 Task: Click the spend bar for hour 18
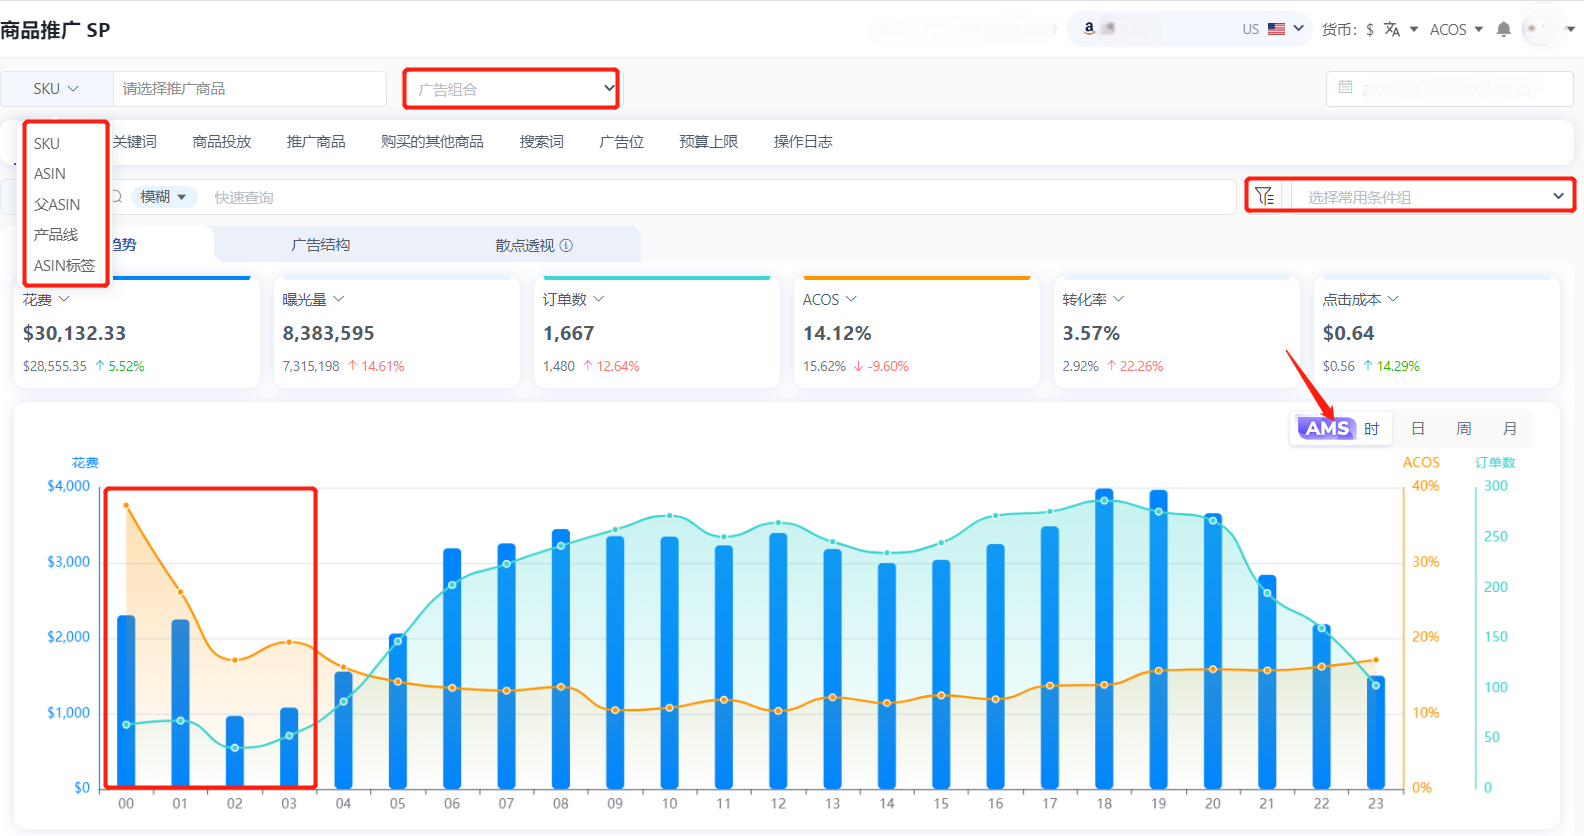click(x=1104, y=638)
